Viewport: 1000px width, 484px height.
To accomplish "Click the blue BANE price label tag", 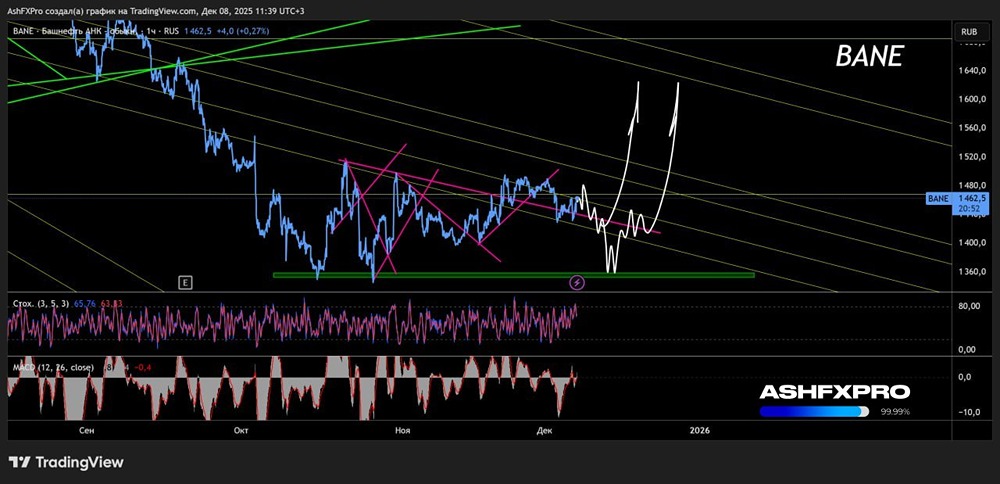I will (938, 199).
